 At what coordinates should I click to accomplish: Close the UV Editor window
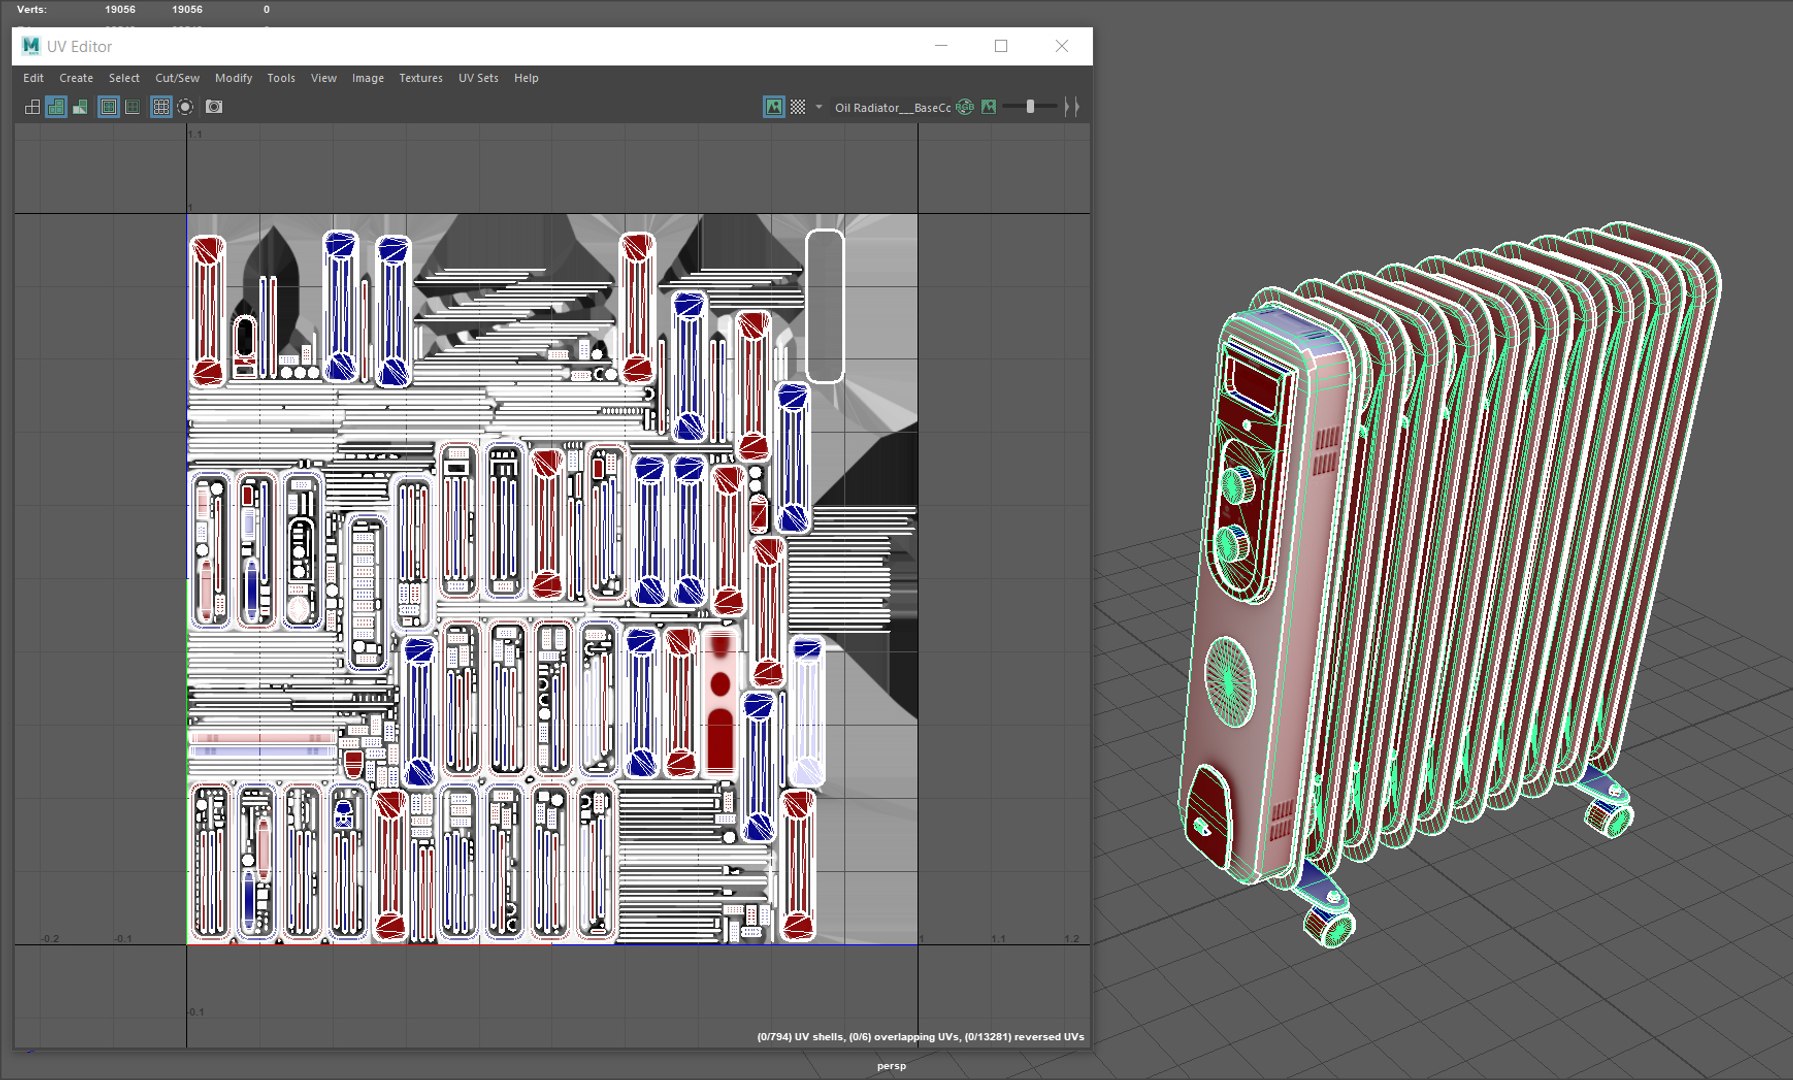click(1062, 46)
